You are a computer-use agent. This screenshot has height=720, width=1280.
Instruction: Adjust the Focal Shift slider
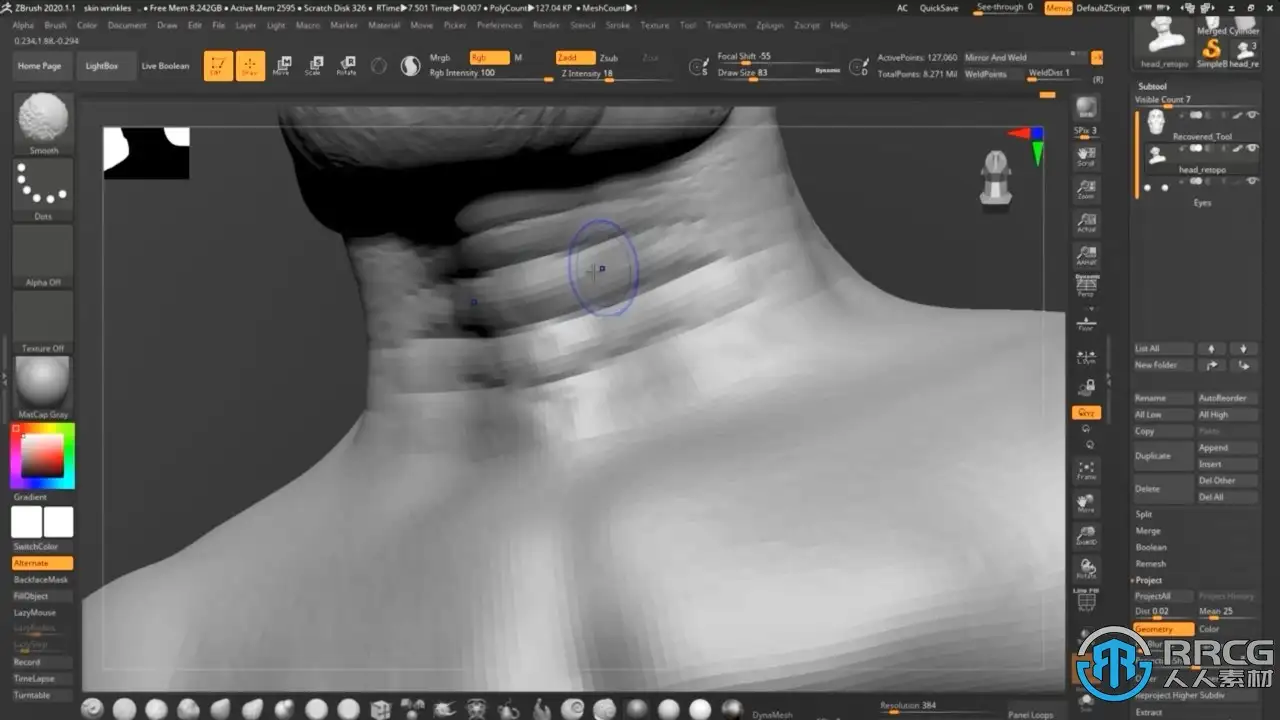(777, 57)
